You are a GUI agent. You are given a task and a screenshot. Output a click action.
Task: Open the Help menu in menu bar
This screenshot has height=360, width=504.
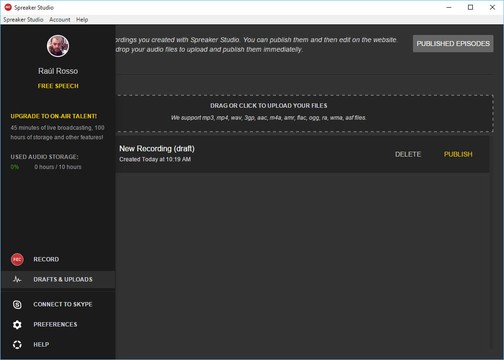(x=82, y=20)
